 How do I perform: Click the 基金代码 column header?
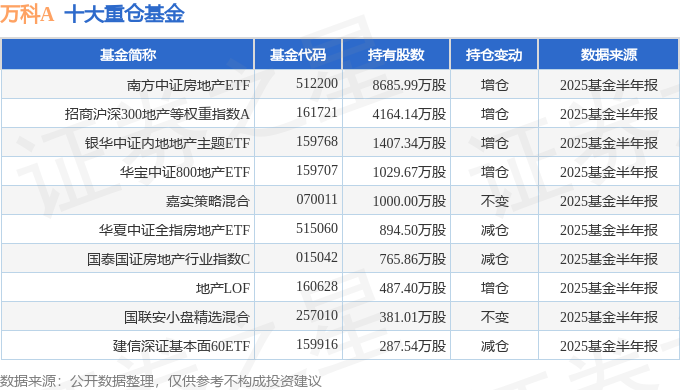click(x=298, y=55)
